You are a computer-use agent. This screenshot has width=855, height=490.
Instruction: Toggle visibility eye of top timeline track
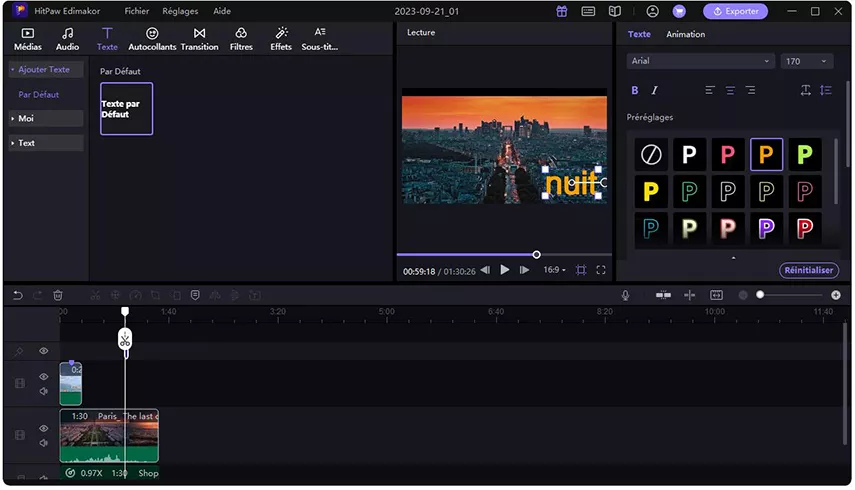[x=44, y=351]
